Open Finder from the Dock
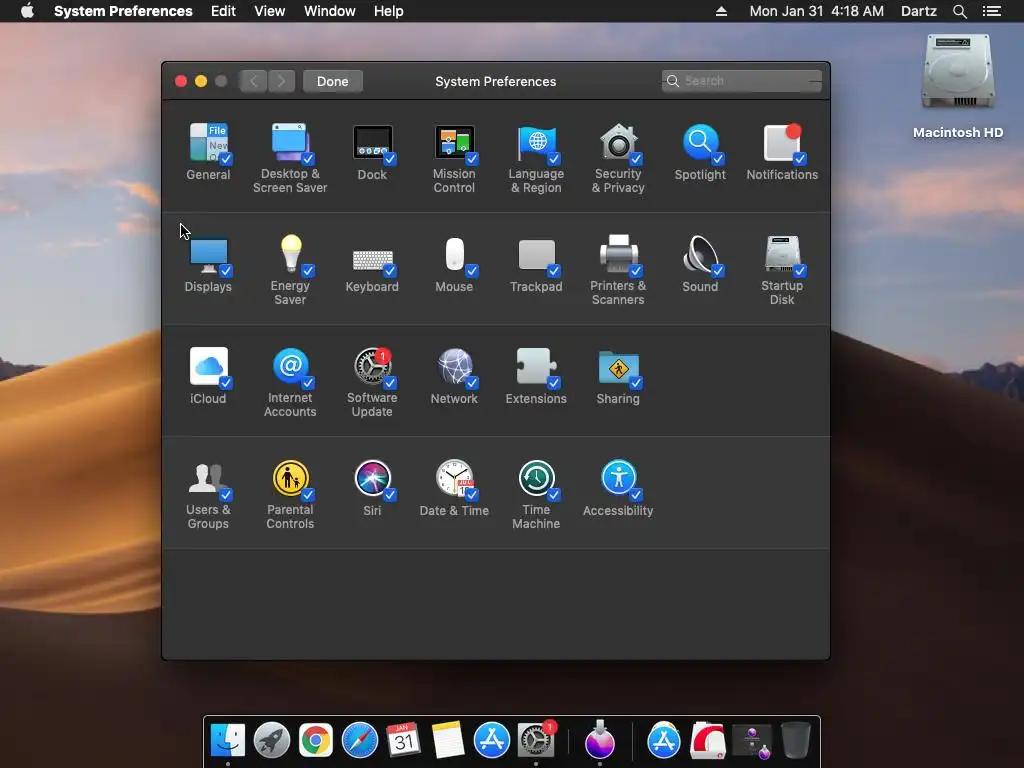Image resolution: width=1024 pixels, height=768 pixels. pyautogui.click(x=228, y=741)
